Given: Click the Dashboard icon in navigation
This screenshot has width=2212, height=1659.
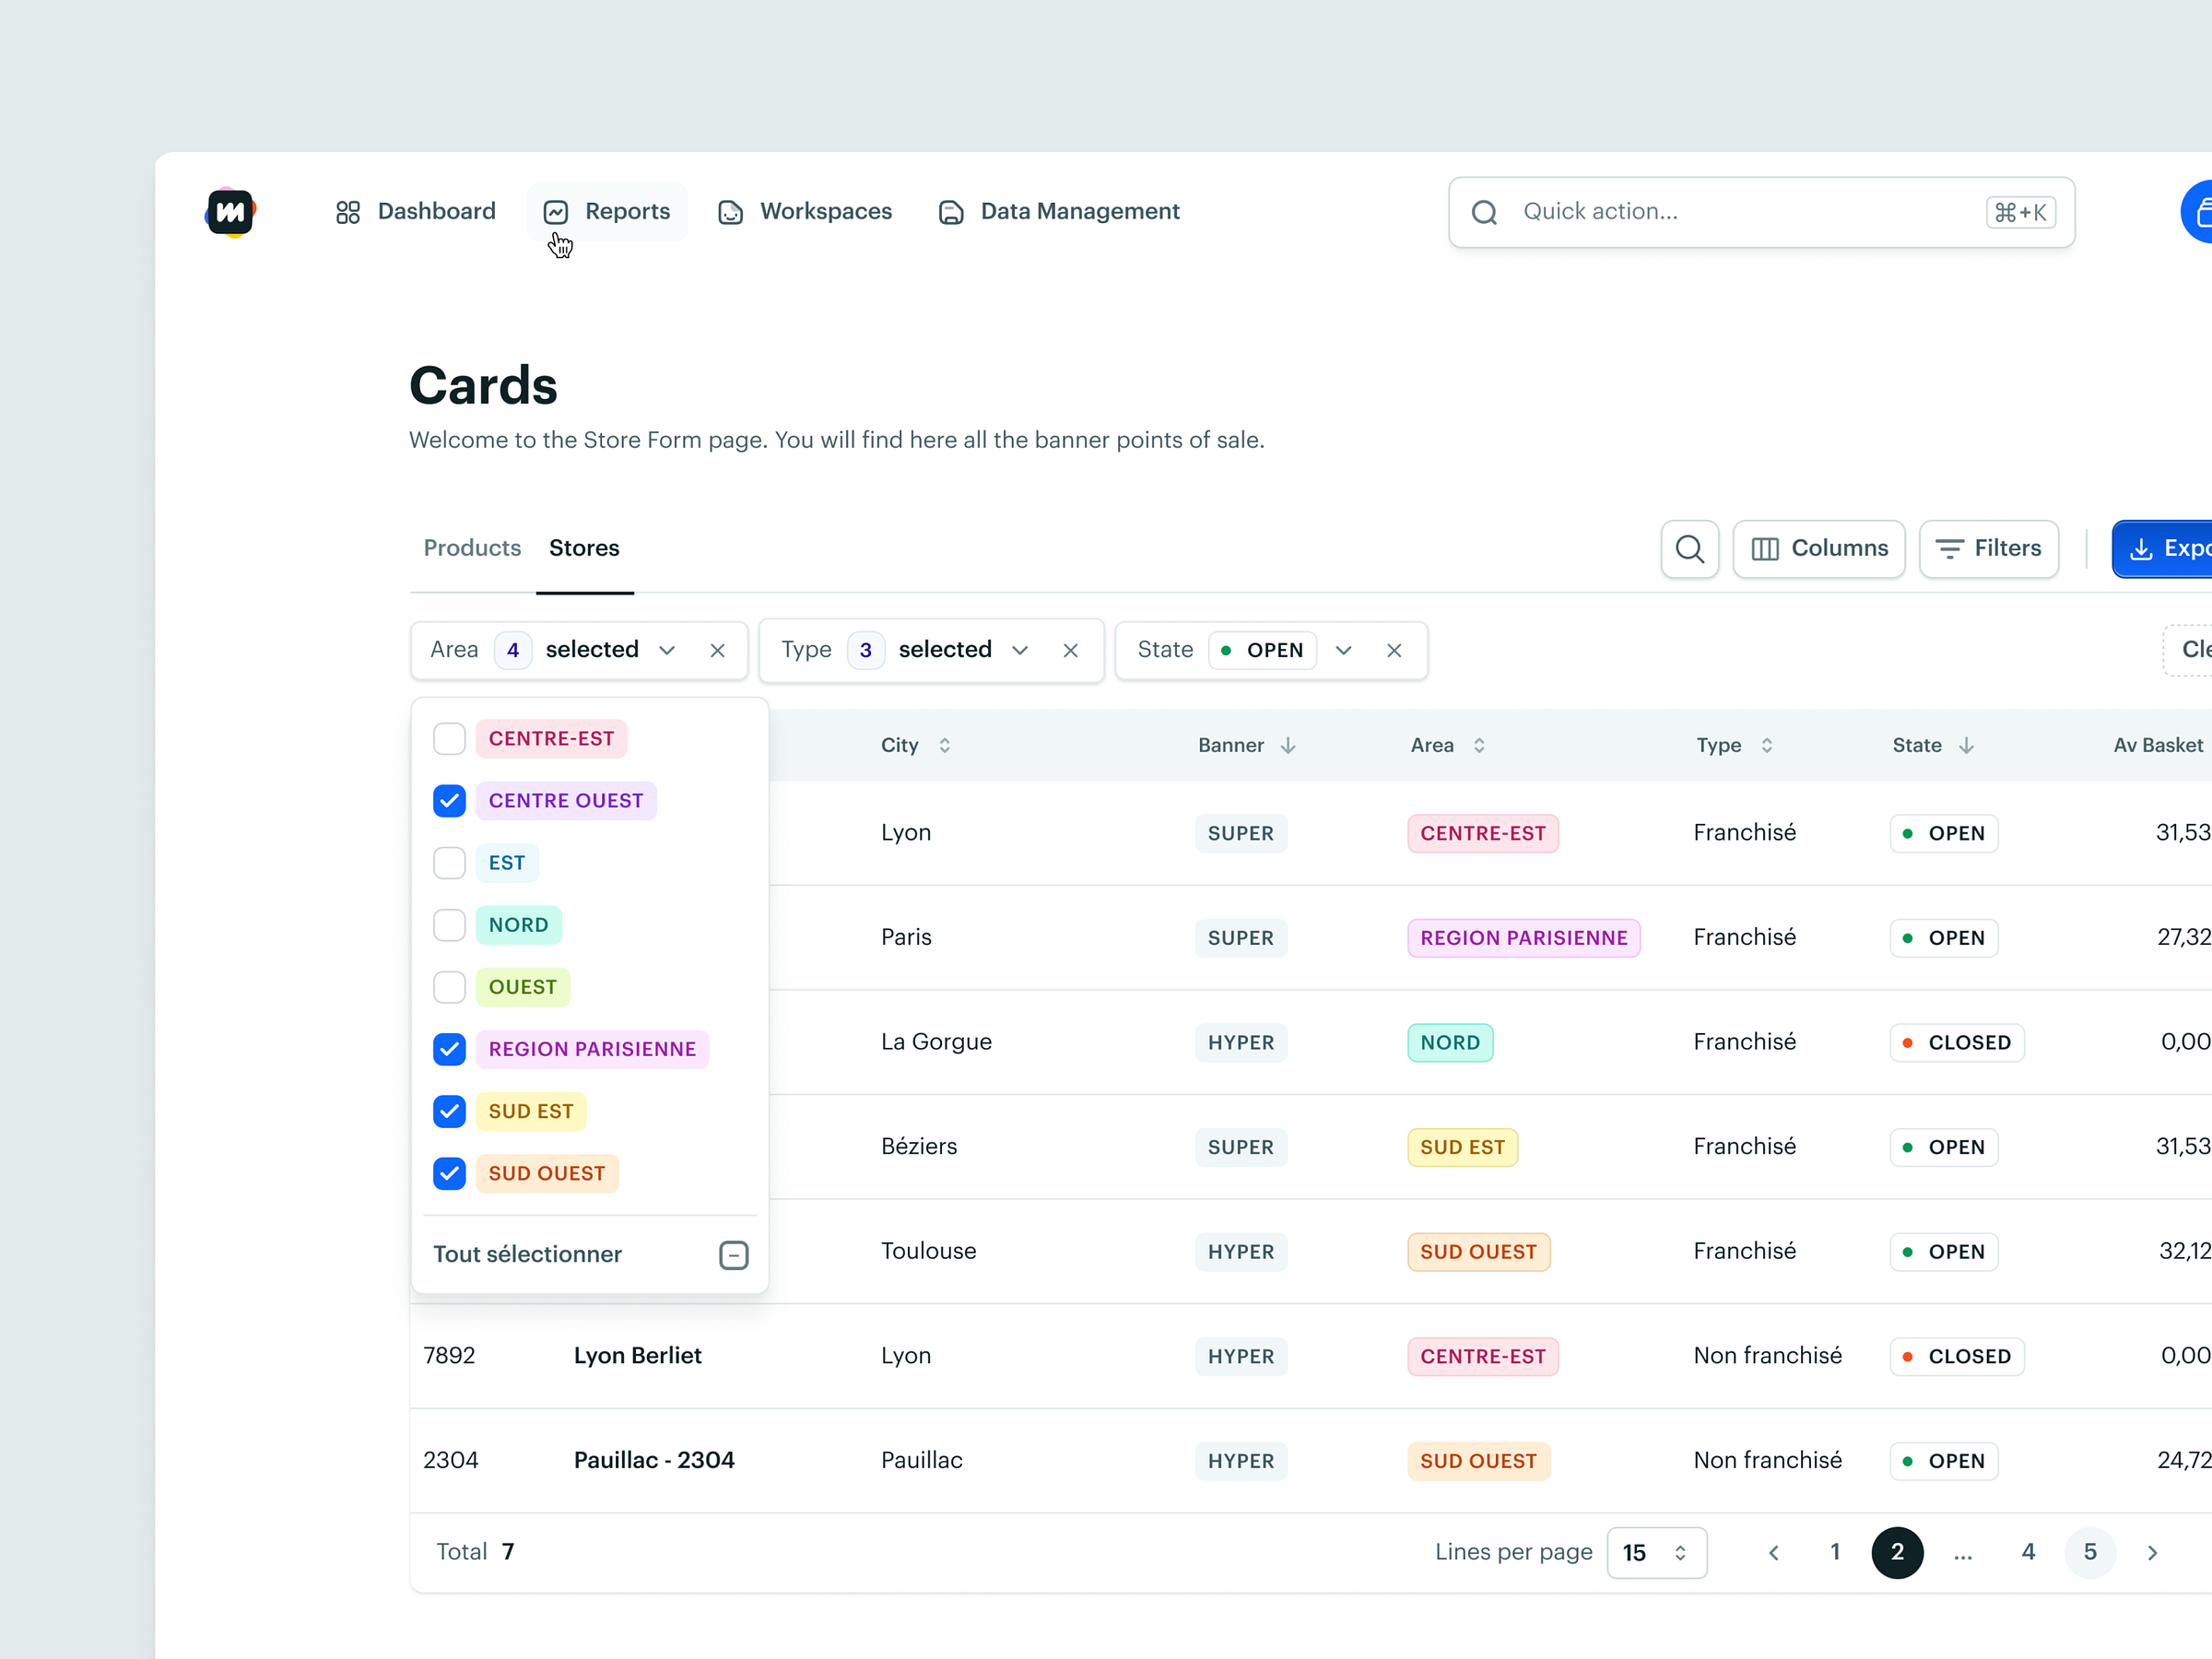Looking at the screenshot, I should click(x=347, y=211).
